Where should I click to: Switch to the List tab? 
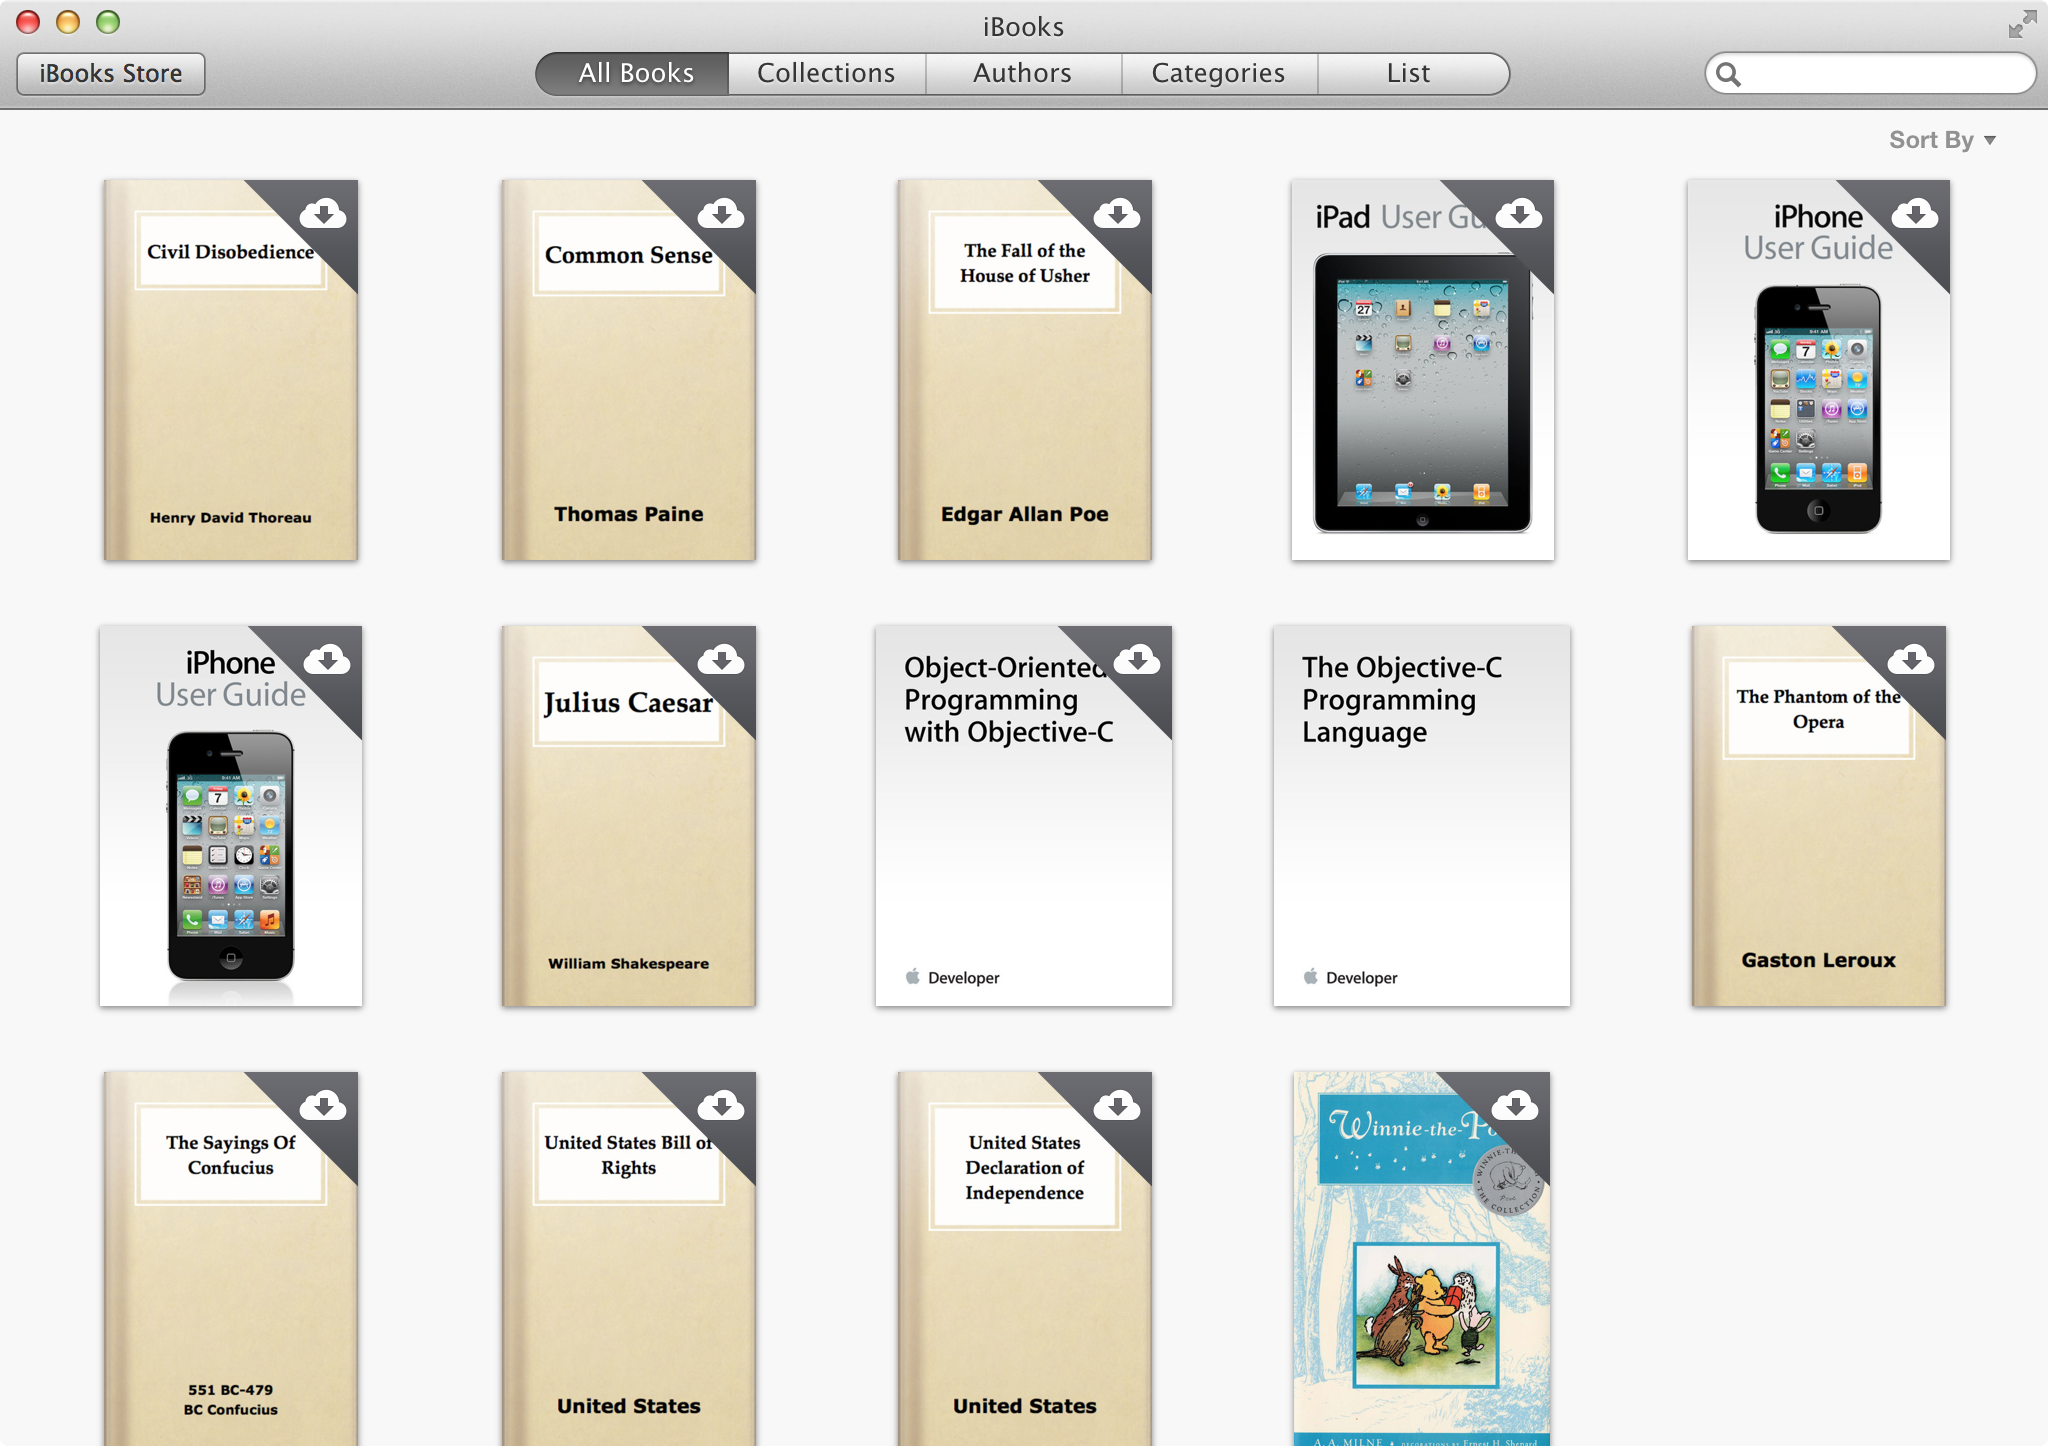point(1412,74)
